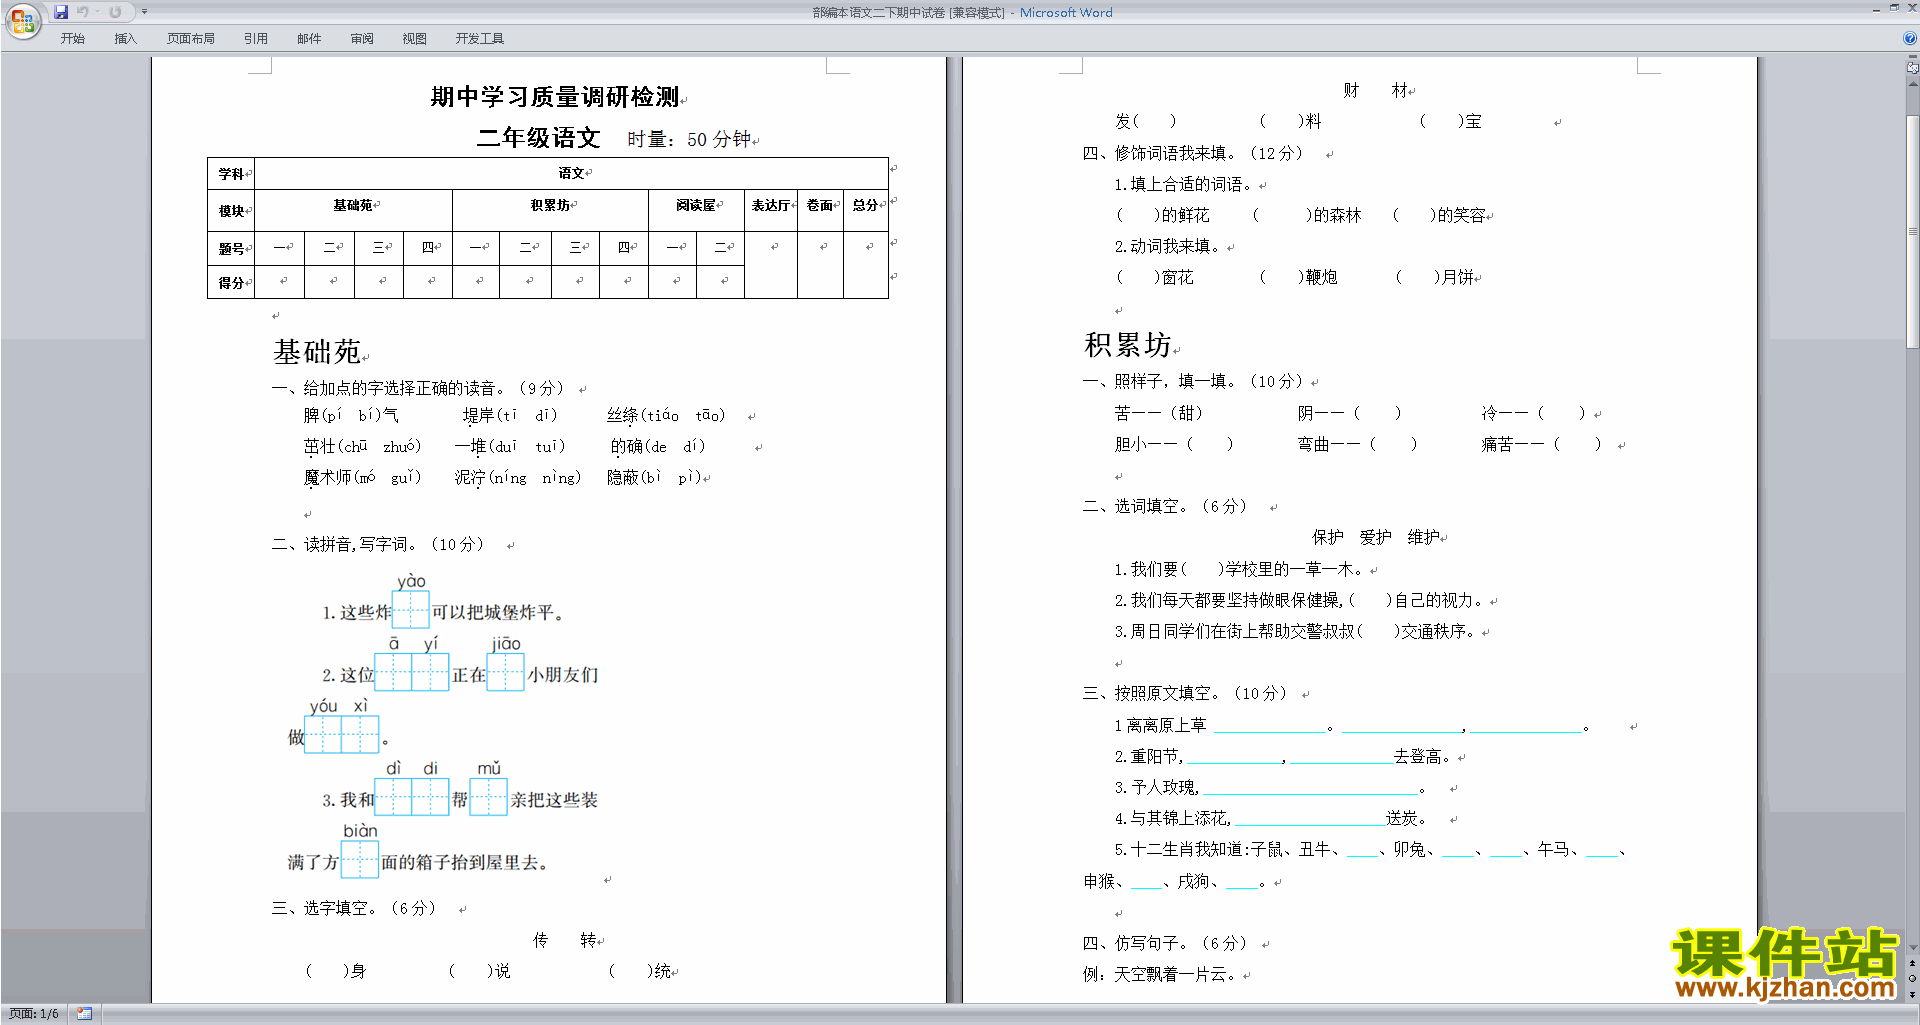This screenshot has width=1920, height=1025.
Task: Redo the last action
Action: click(x=115, y=12)
